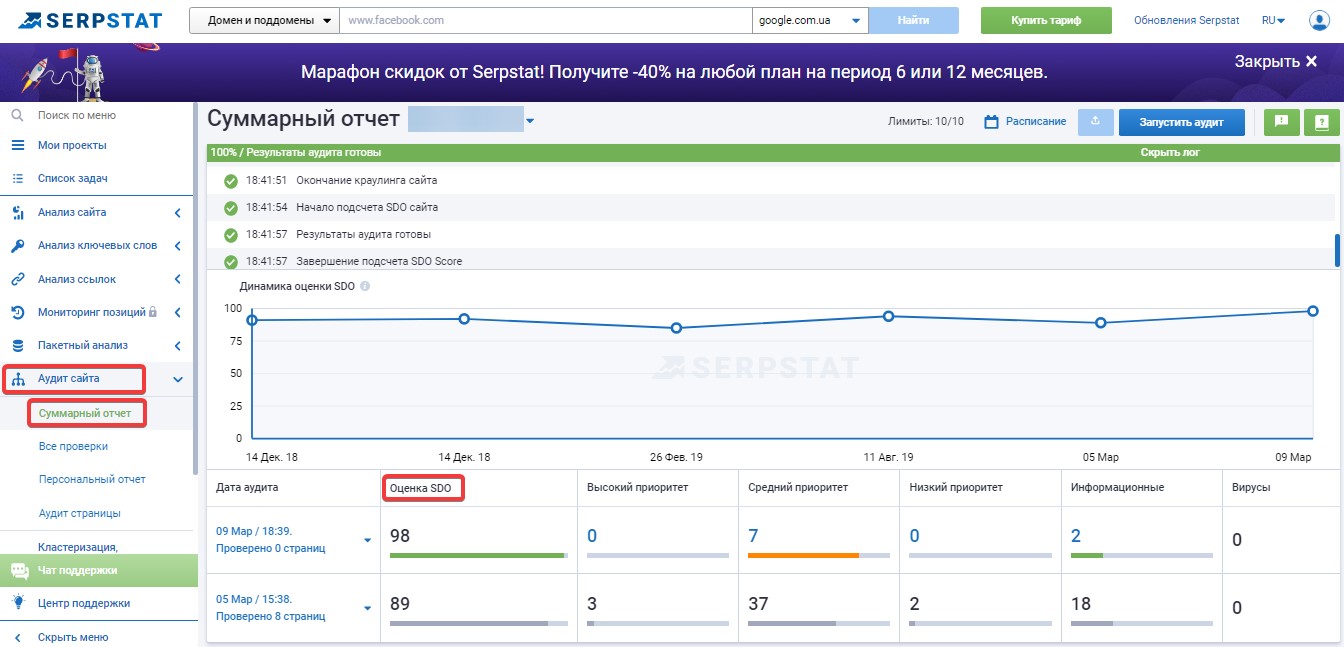Click the green feedback message icon button
This screenshot has height=647, width=1344.
coord(1281,122)
